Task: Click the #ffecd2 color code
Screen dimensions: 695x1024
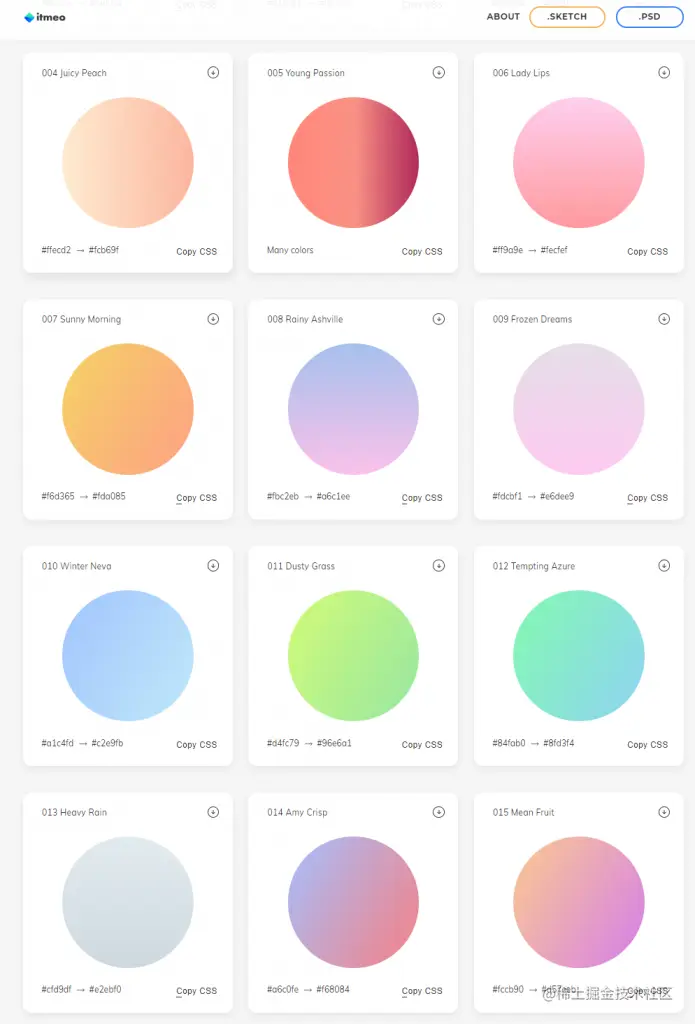Action: coord(56,249)
